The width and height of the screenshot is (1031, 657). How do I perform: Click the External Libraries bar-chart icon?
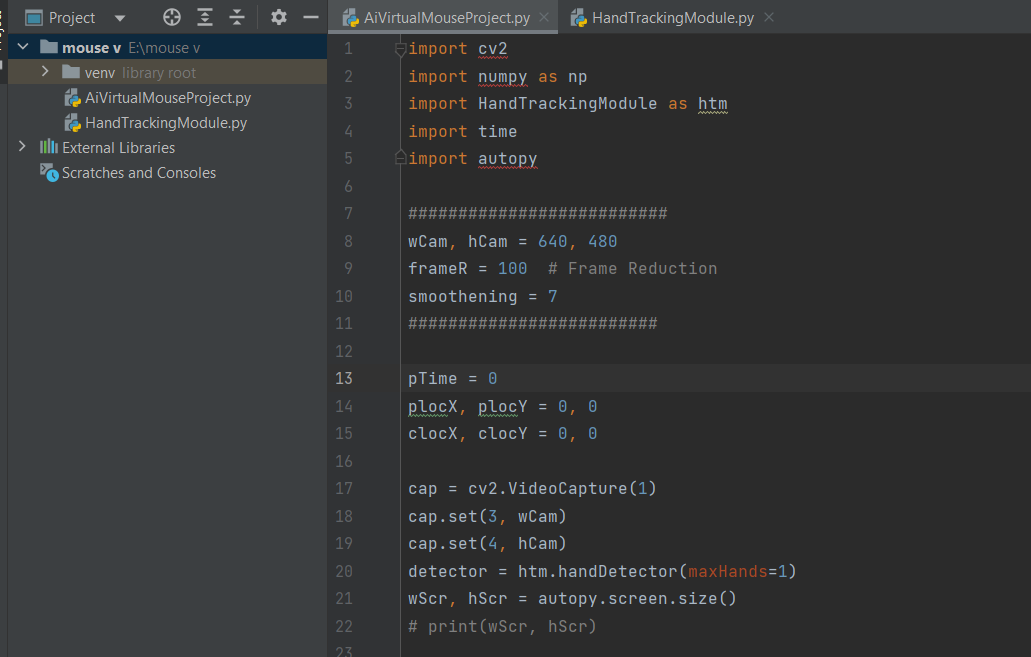(x=48, y=147)
